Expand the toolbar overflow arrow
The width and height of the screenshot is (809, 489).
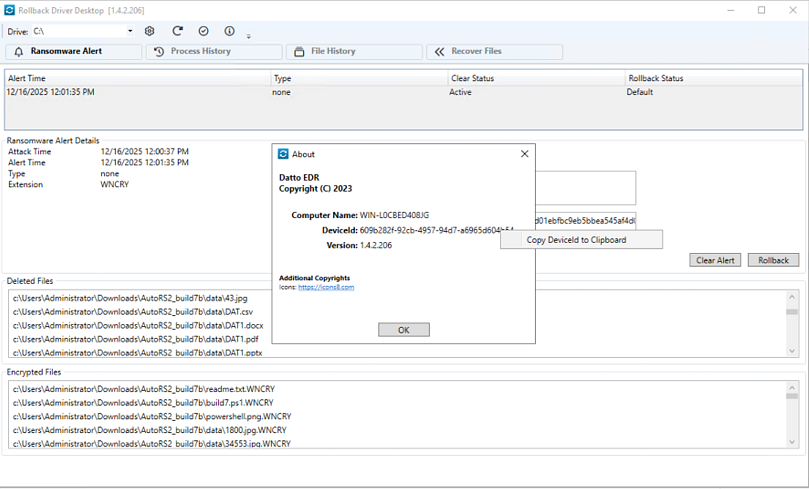[248, 37]
